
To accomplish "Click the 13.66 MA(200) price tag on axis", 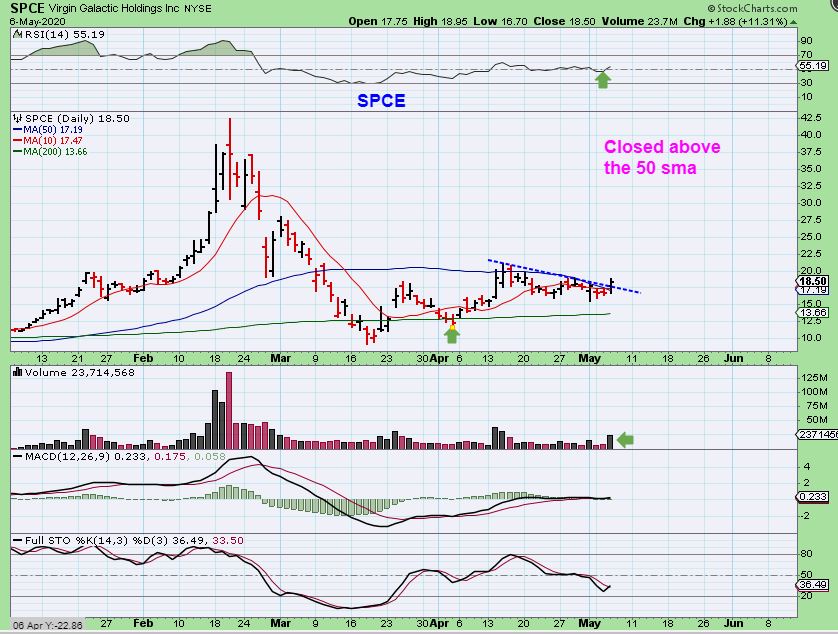I will 813,313.
